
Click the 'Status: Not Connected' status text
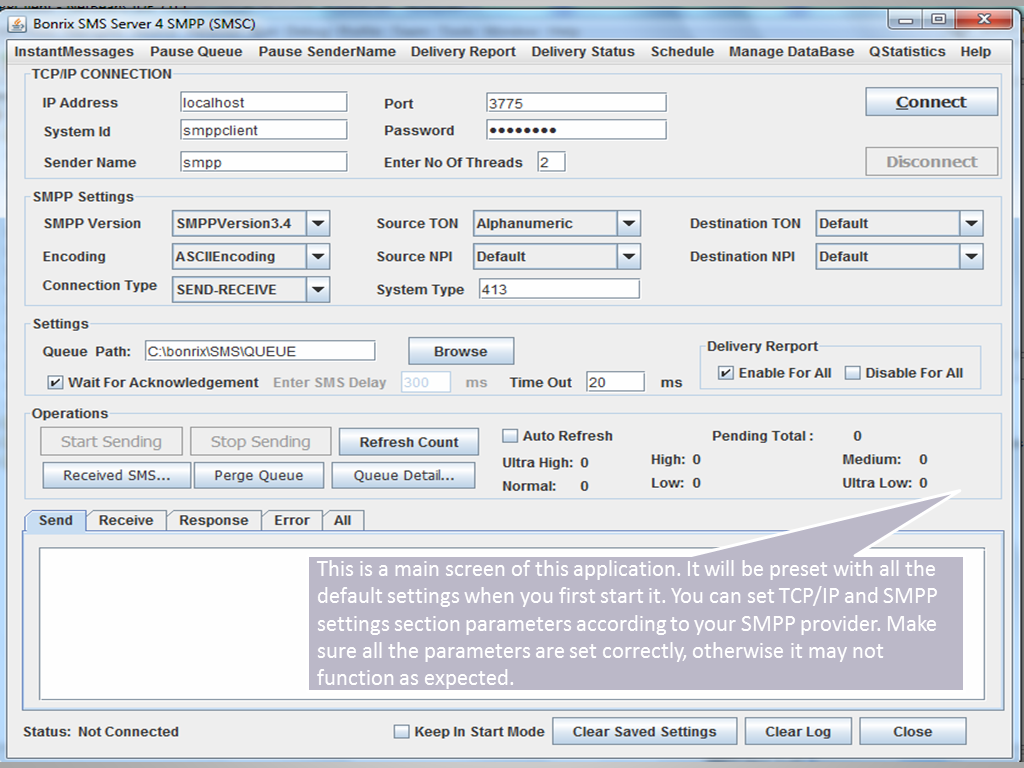101,731
